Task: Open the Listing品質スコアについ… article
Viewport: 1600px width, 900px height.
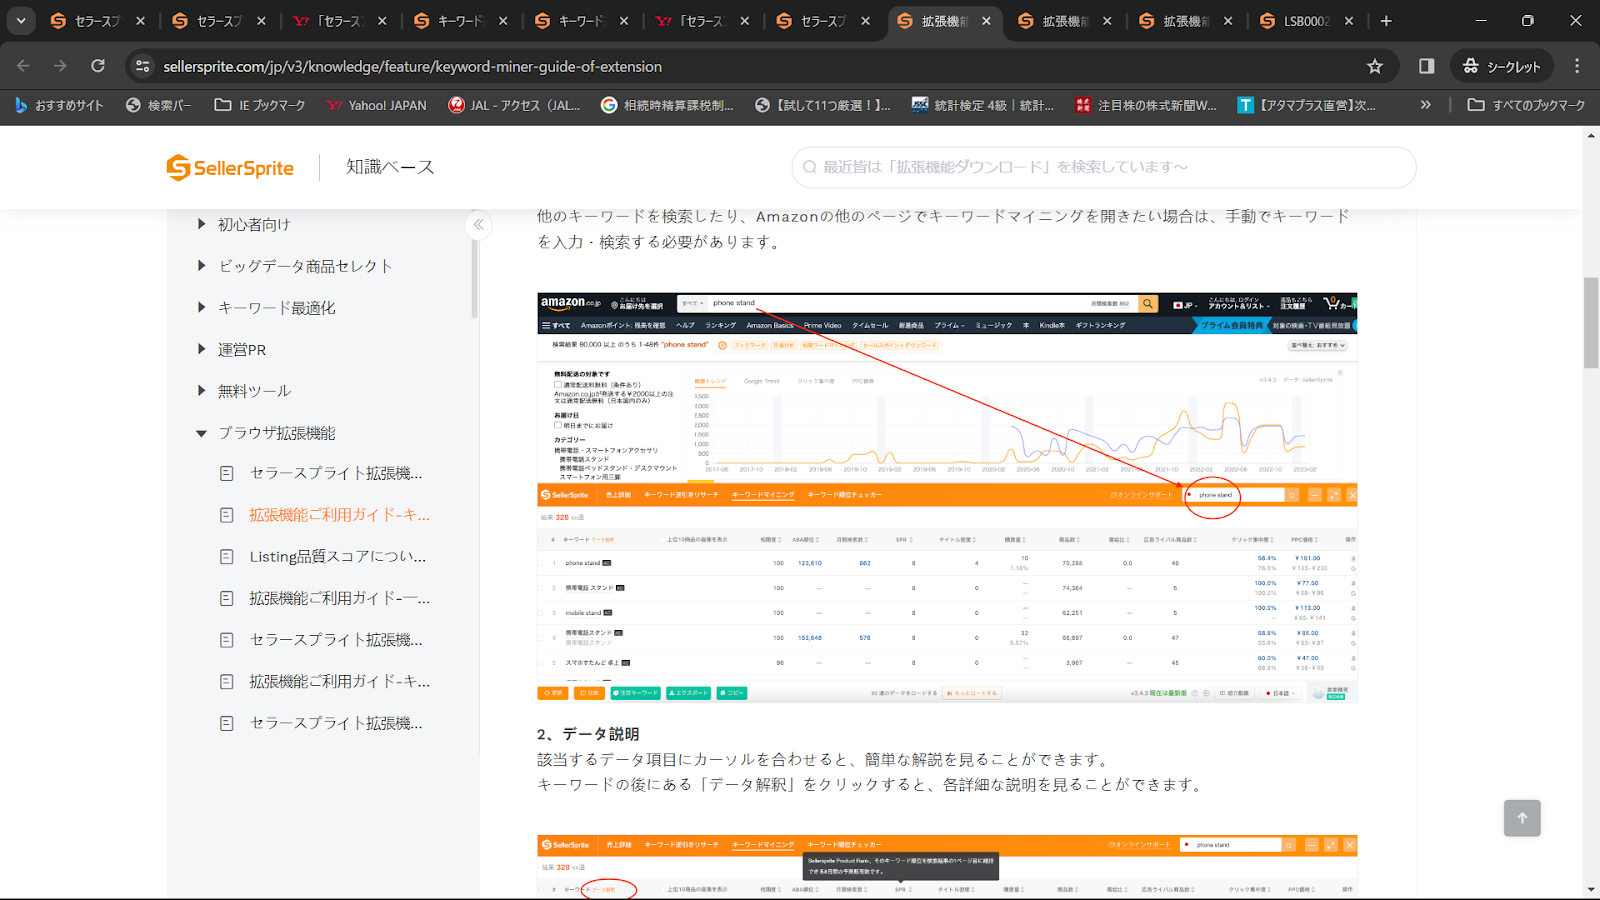Action: tap(338, 557)
